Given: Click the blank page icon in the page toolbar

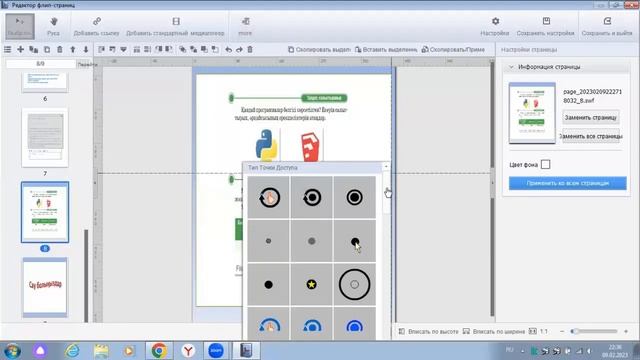Looking at the screenshot, I should point(47,49).
